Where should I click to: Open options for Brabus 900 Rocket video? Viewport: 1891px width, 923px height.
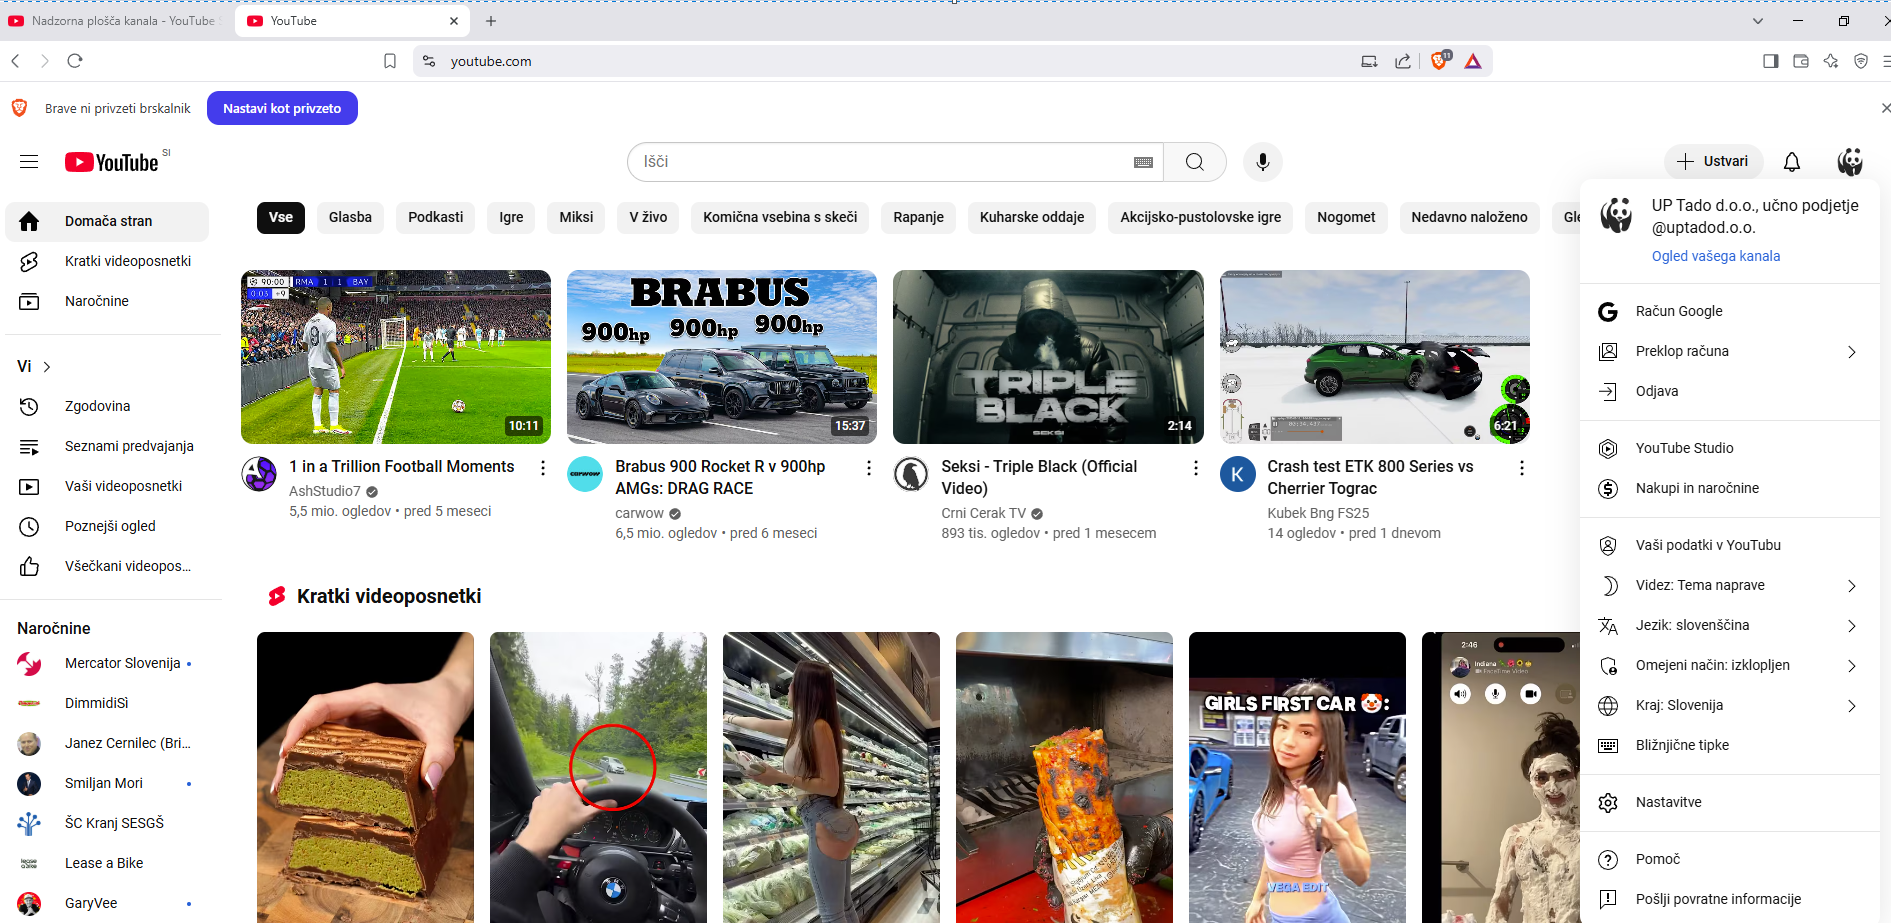pyautogui.click(x=868, y=468)
